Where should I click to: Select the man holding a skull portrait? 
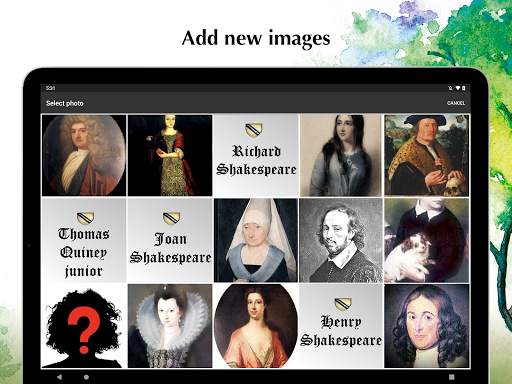[427, 155]
